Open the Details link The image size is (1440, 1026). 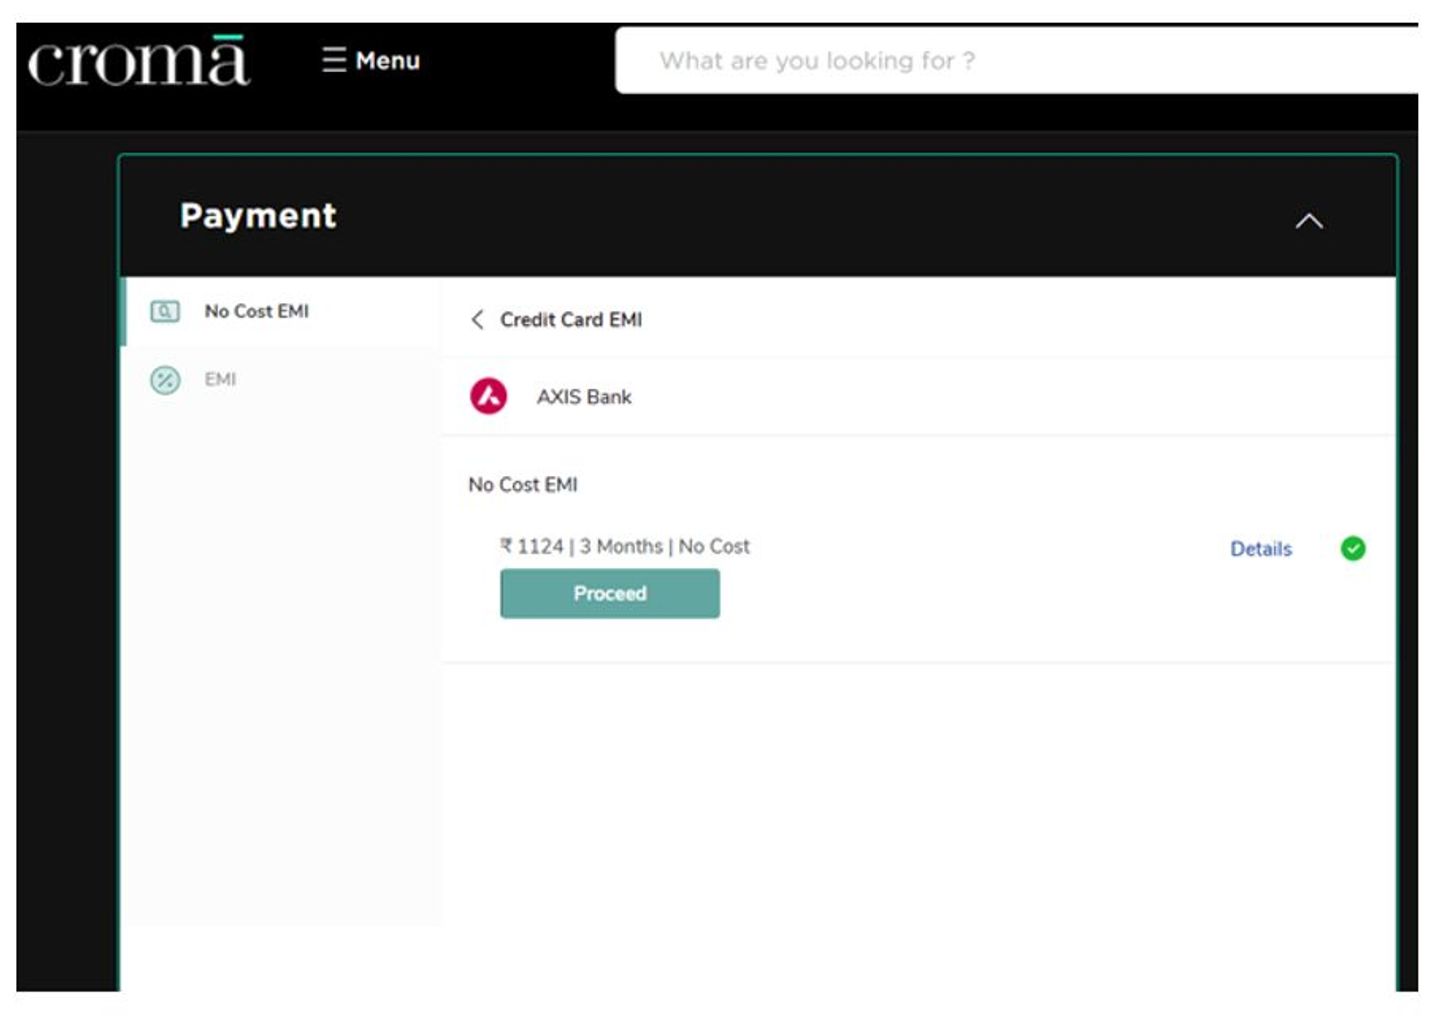click(x=1260, y=549)
